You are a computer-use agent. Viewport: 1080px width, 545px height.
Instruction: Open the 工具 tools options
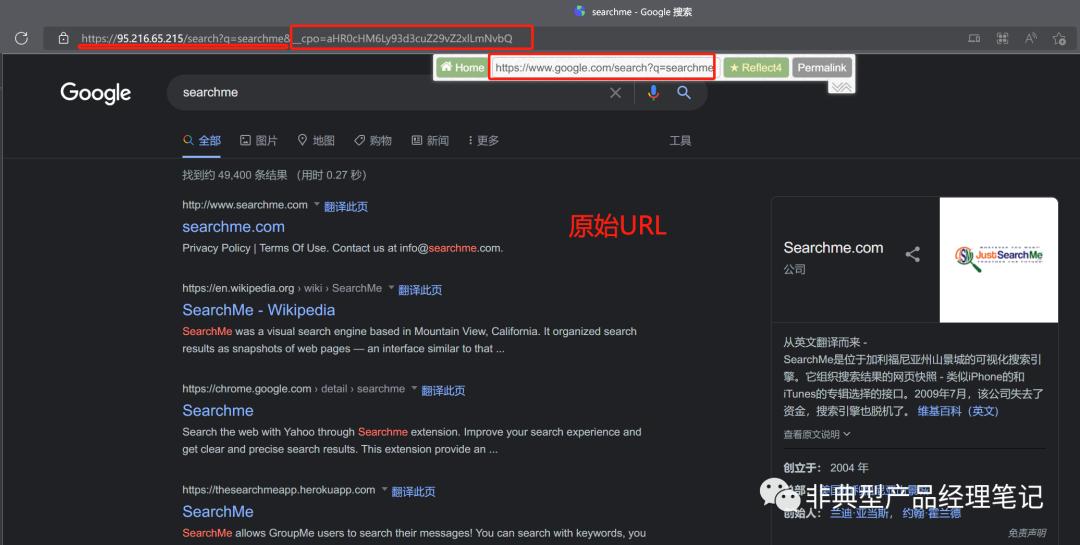click(680, 141)
